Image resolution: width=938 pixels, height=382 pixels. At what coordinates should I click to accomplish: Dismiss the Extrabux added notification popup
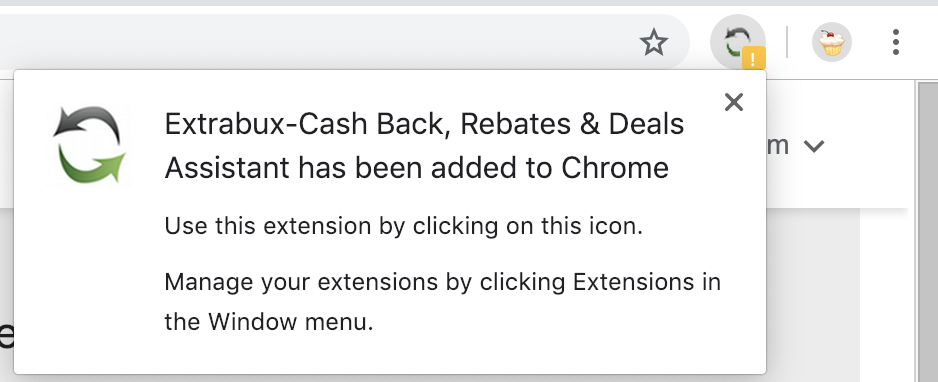pyautogui.click(x=733, y=102)
